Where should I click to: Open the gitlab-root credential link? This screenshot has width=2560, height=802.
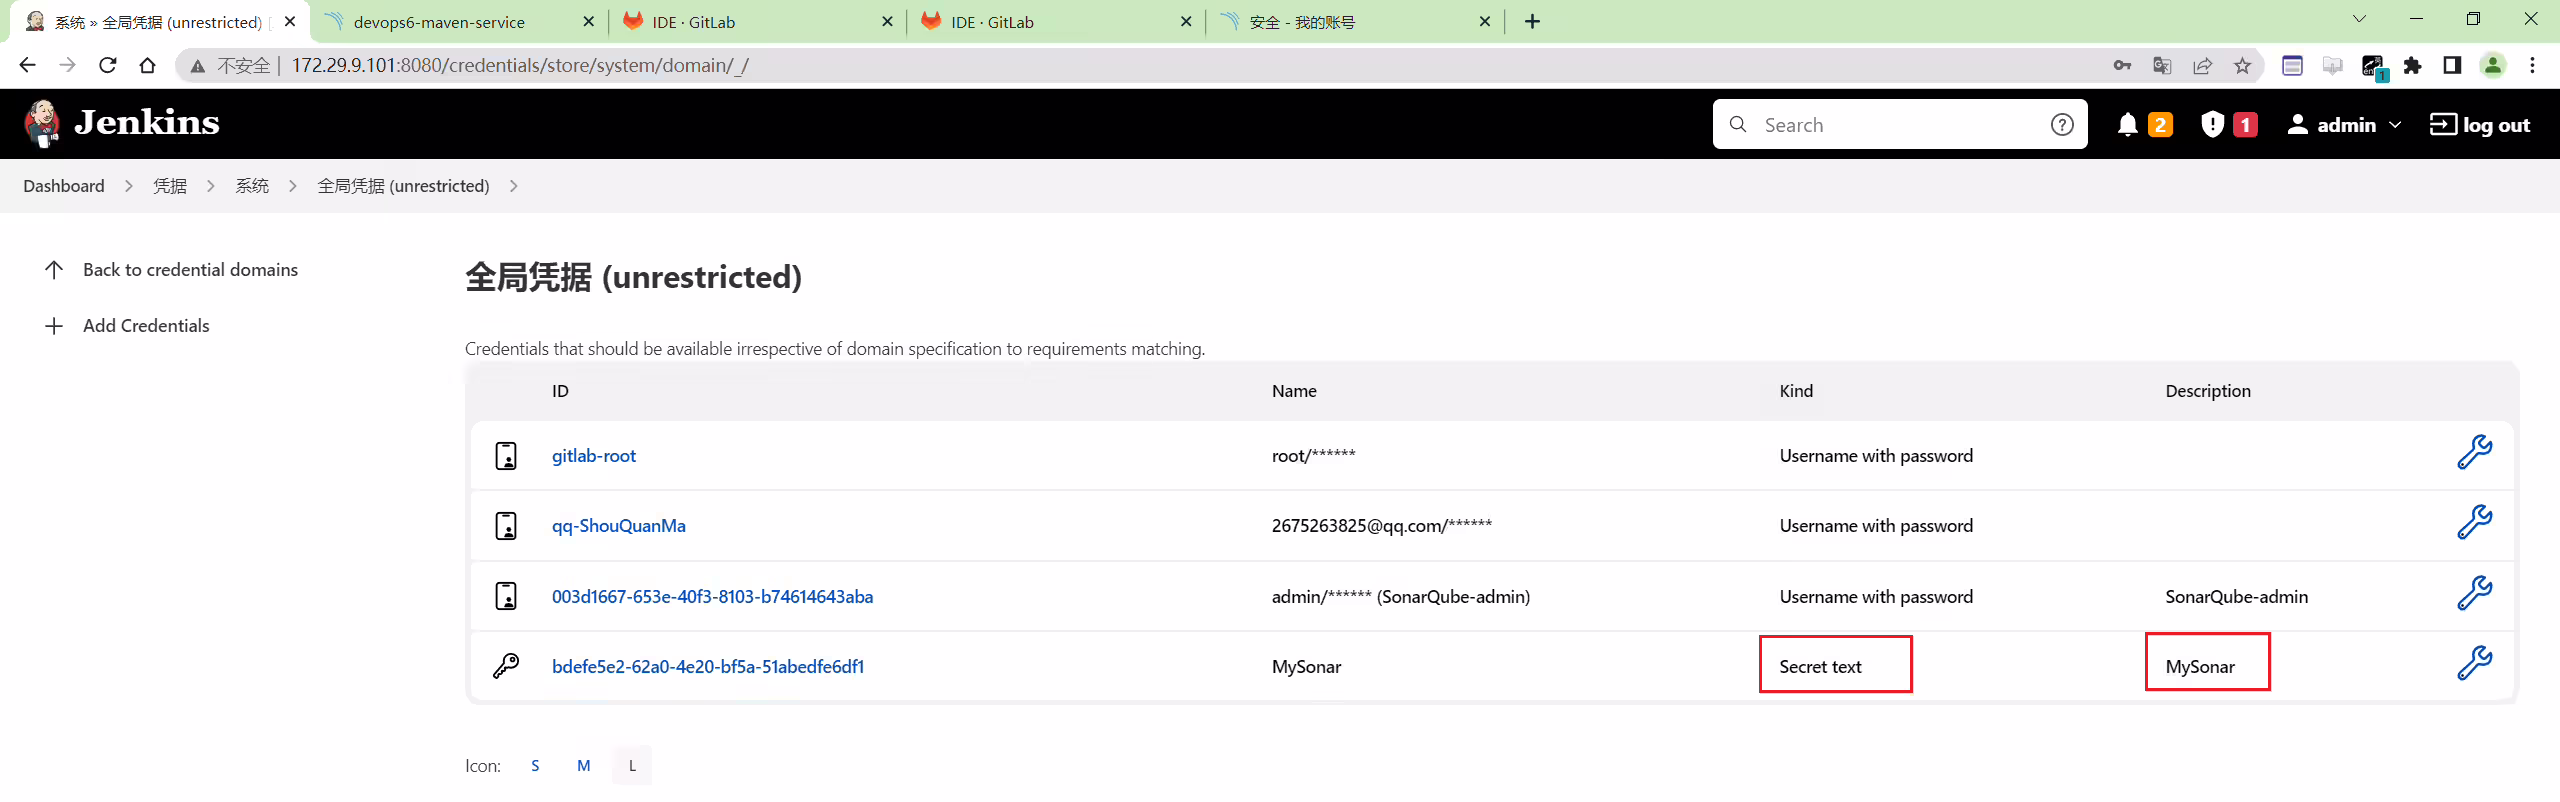tap(594, 456)
